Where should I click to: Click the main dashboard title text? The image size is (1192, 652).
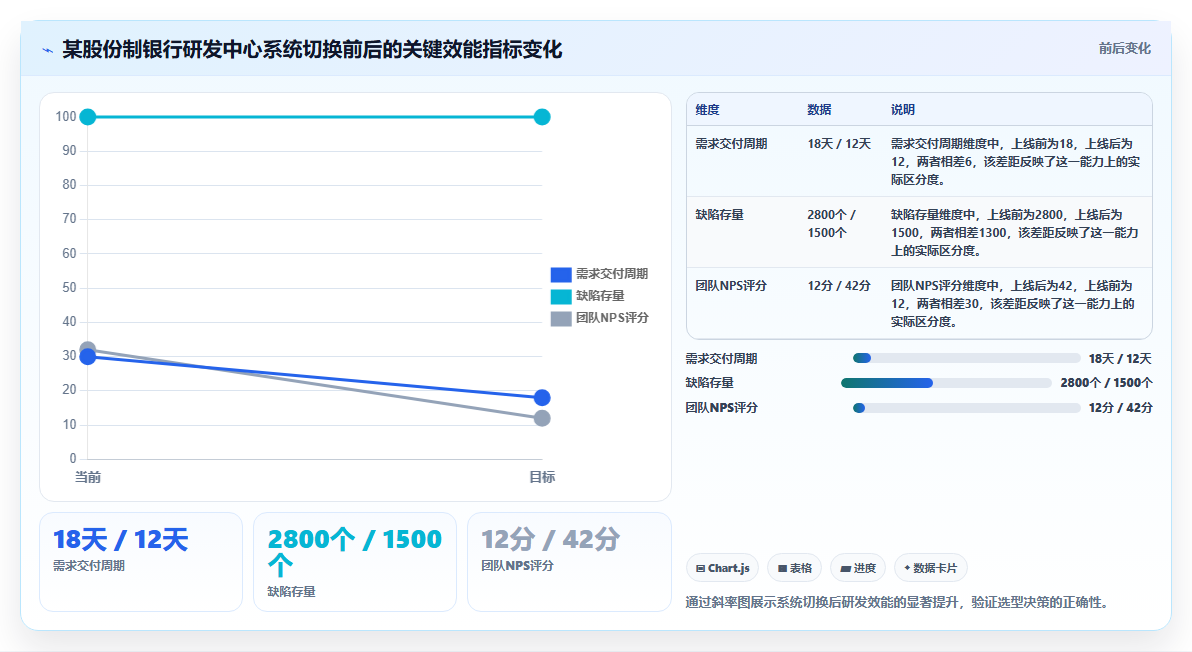coord(312,49)
